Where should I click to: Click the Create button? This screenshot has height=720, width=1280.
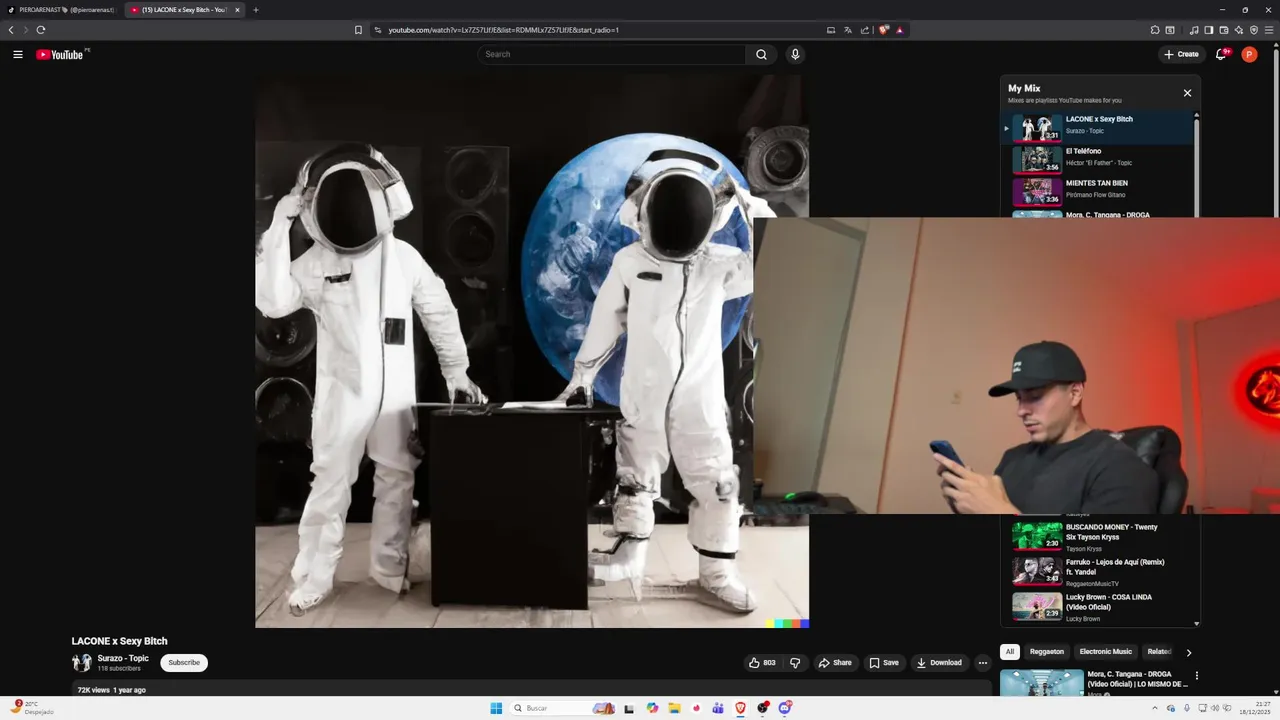coord(1181,54)
